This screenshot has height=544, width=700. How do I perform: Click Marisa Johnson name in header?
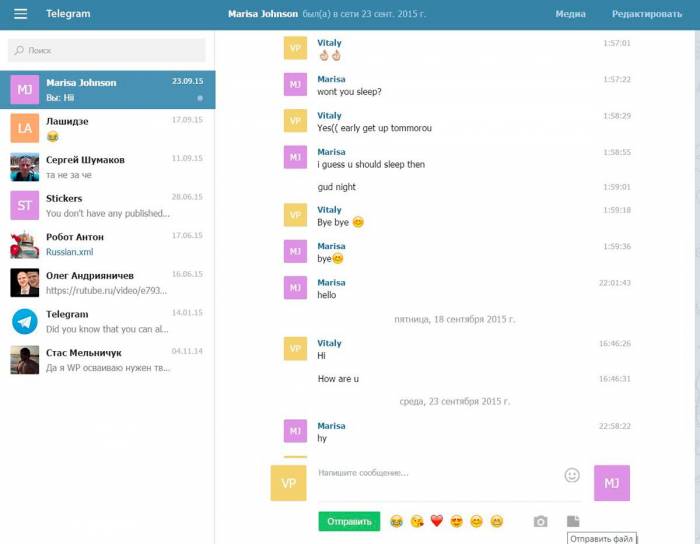263,14
